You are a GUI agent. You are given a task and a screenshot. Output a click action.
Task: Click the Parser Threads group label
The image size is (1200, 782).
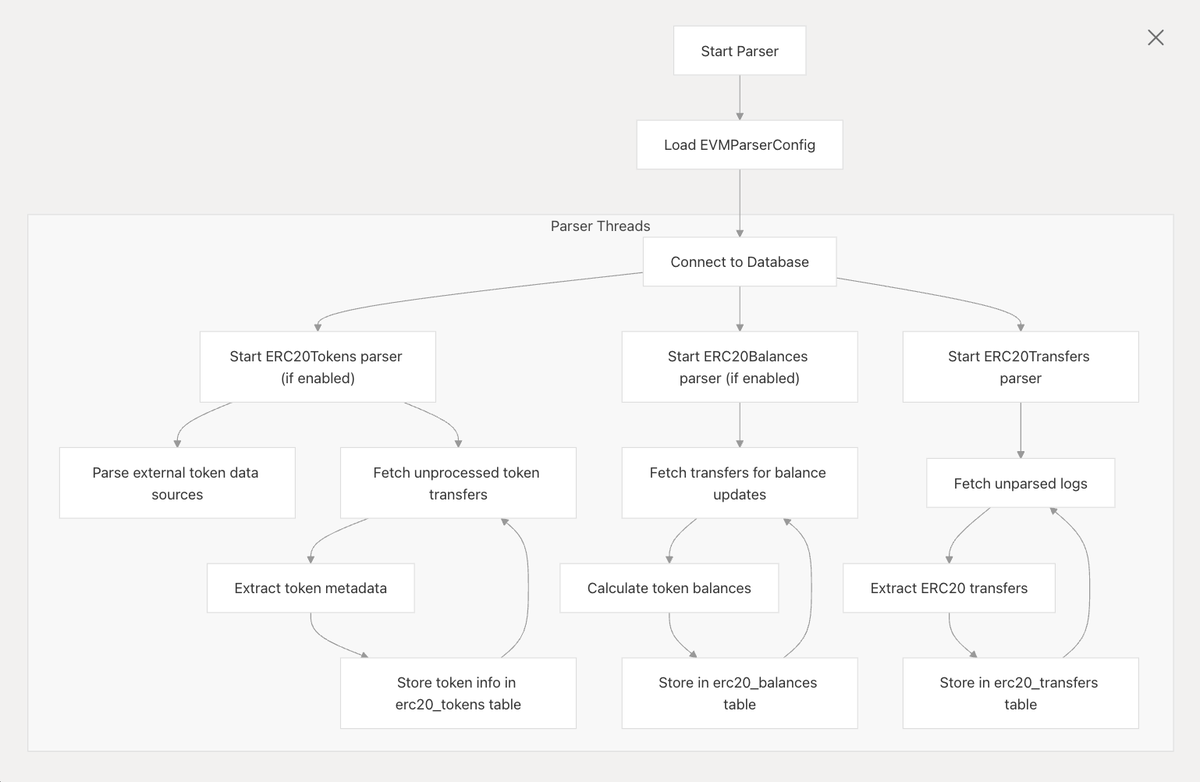(600, 226)
